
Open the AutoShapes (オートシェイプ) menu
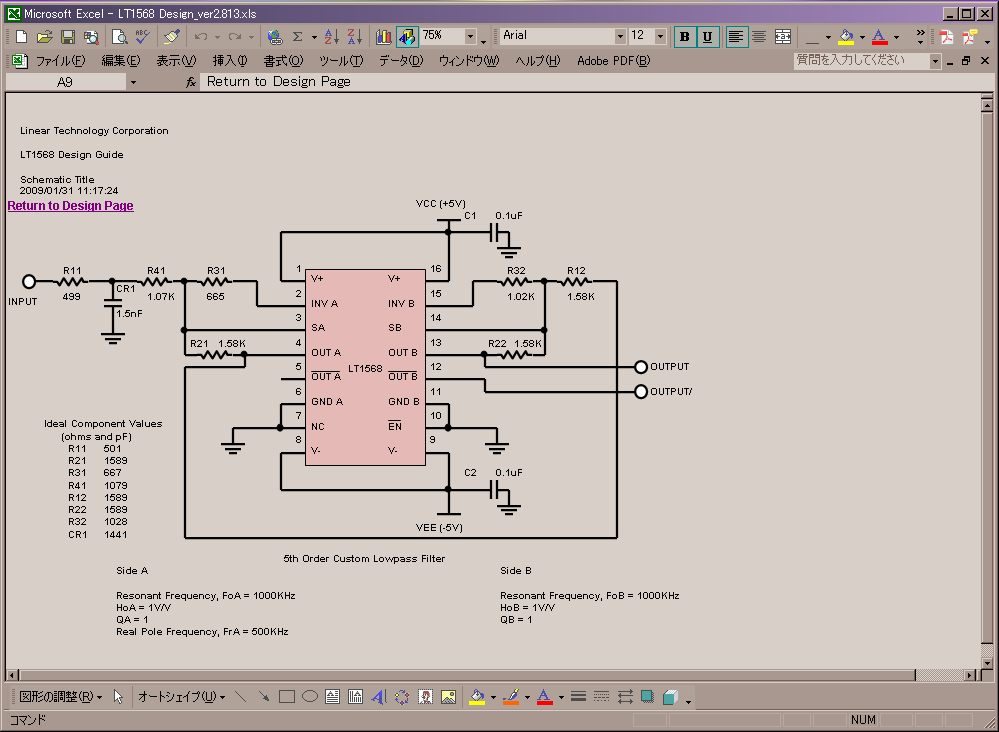point(182,697)
